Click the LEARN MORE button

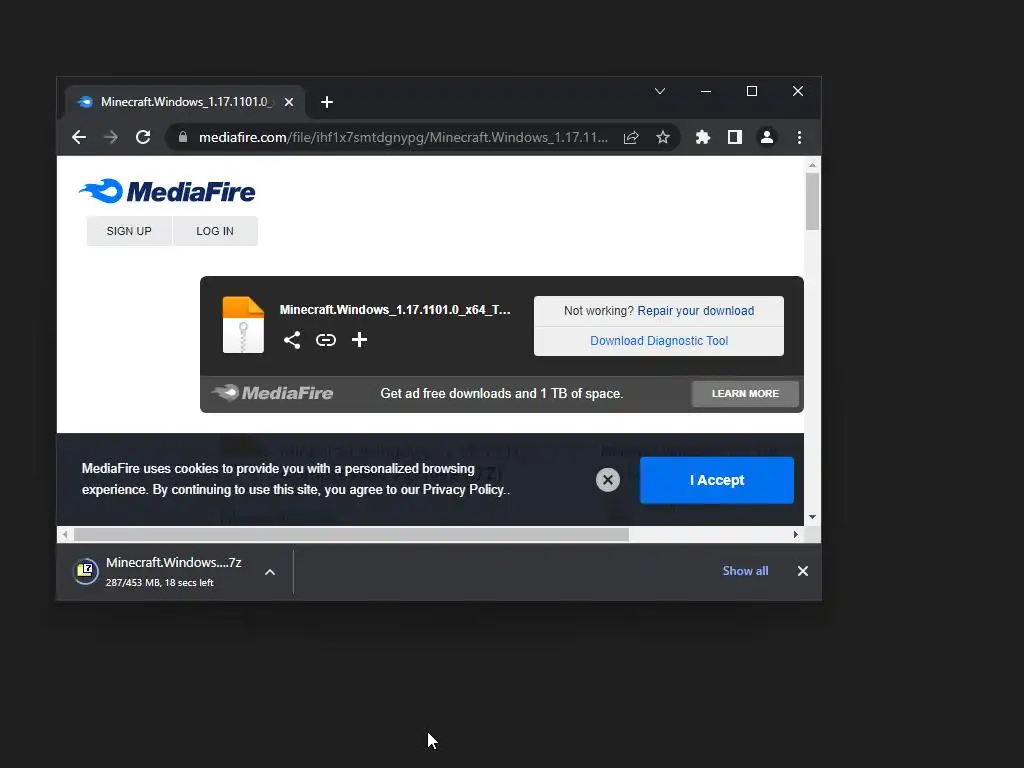745,394
